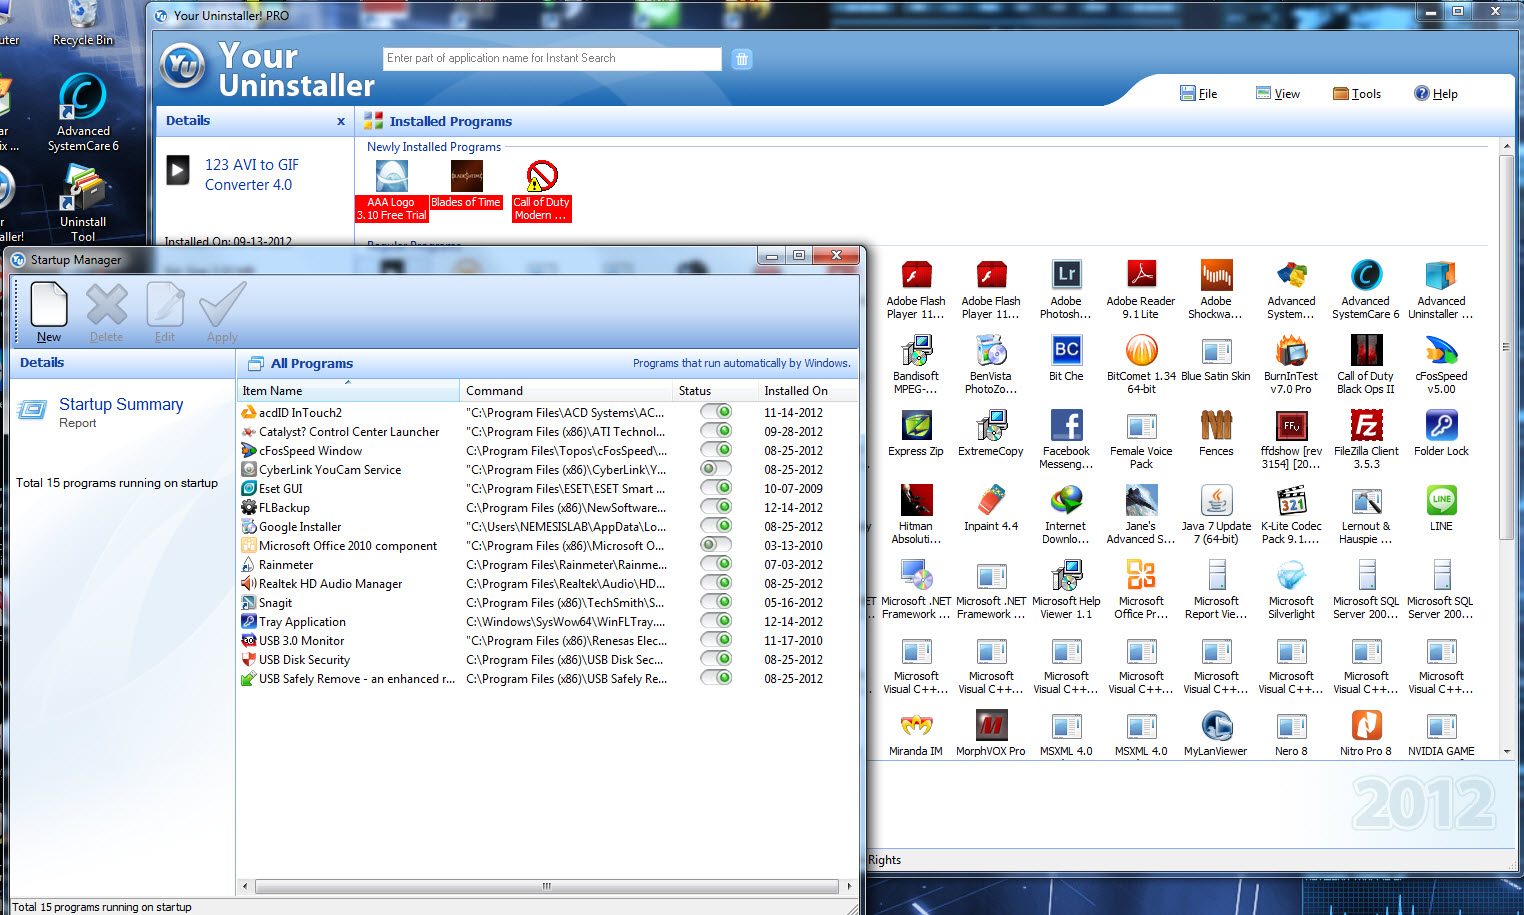The height and width of the screenshot is (915, 1524).
Task: Select the BitComet 1.34 64-bit icon
Action: tap(1141, 349)
